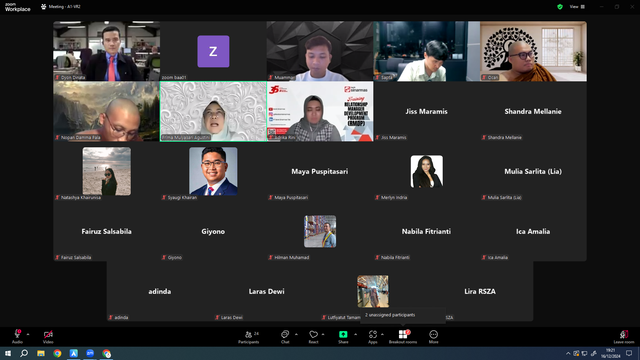Open the More options menu
Screen dimensions: 640x360
point(433,336)
